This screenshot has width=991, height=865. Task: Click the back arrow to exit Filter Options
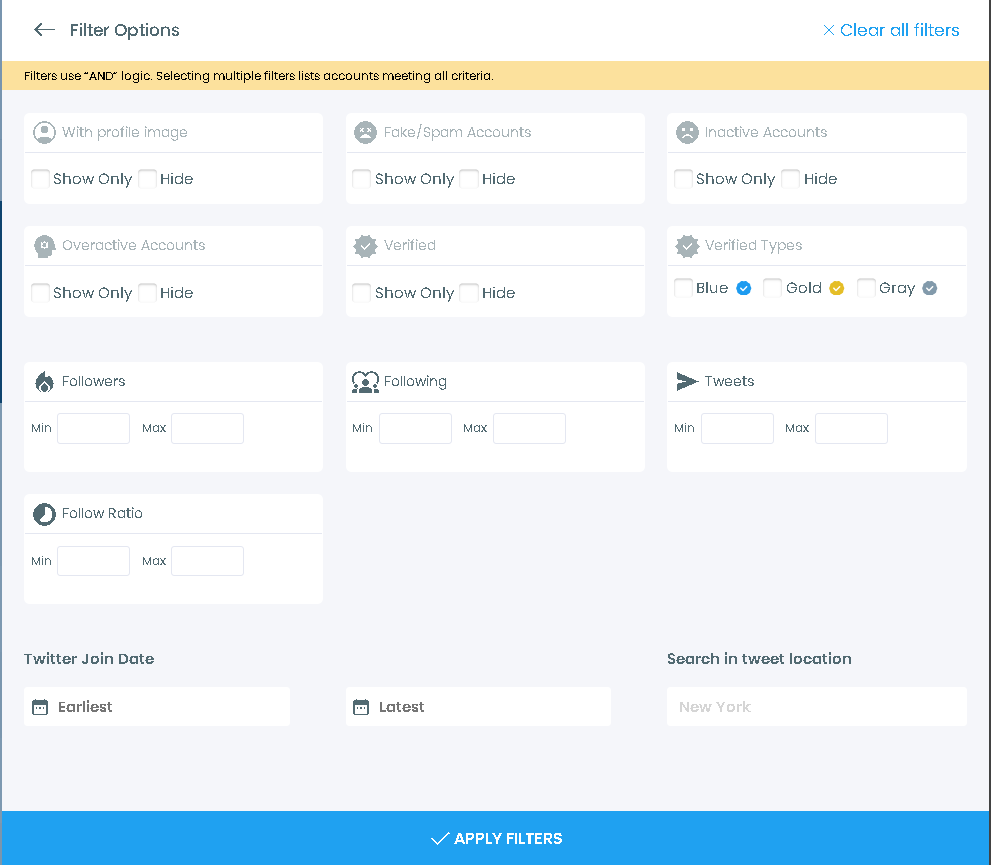click(x=44, y=30)
